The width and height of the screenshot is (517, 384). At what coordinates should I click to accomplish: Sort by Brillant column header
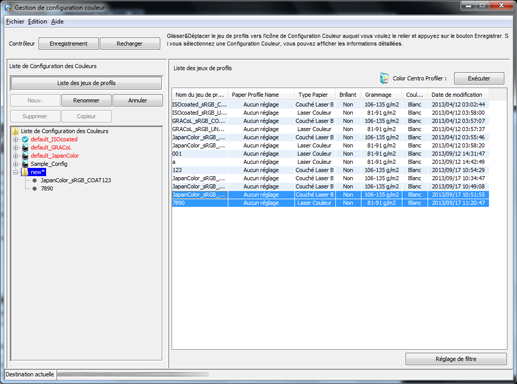point(348,95)
